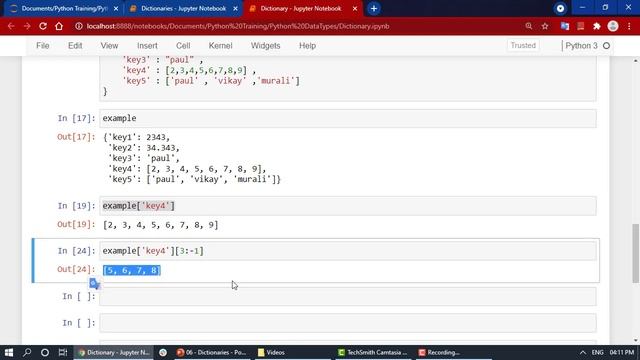Click the browser forward arrow

[x=27, y=26]
